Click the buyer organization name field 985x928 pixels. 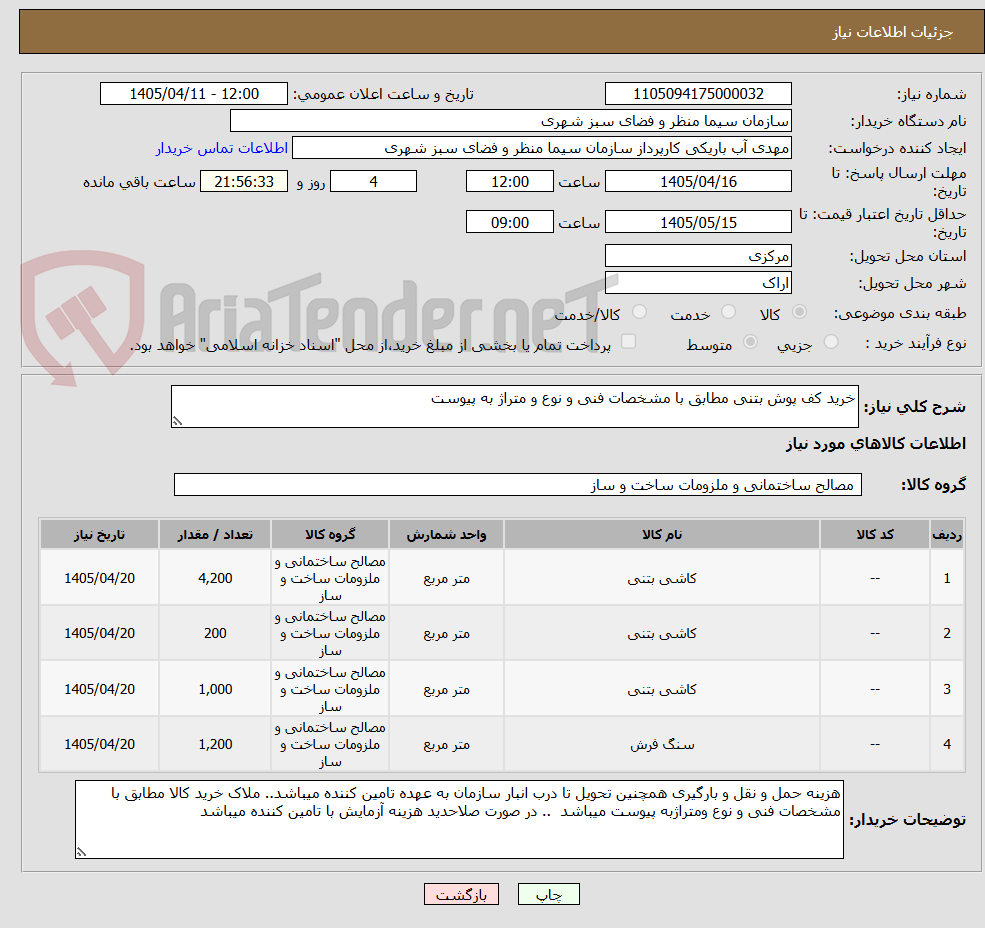coord(511,121)
